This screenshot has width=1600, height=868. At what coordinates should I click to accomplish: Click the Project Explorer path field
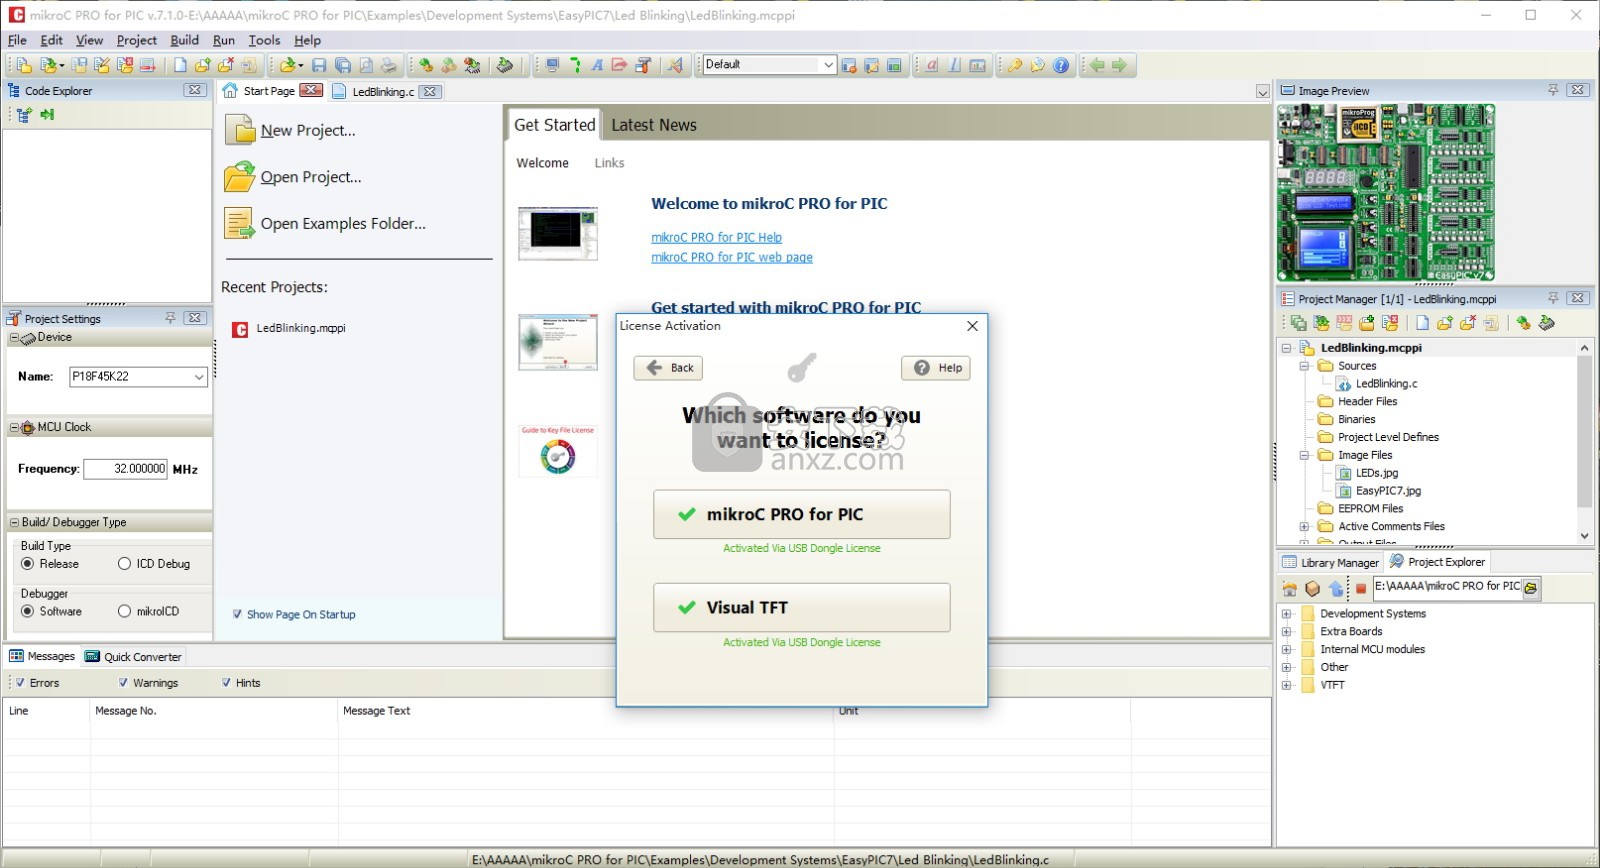pos(1447,587)
